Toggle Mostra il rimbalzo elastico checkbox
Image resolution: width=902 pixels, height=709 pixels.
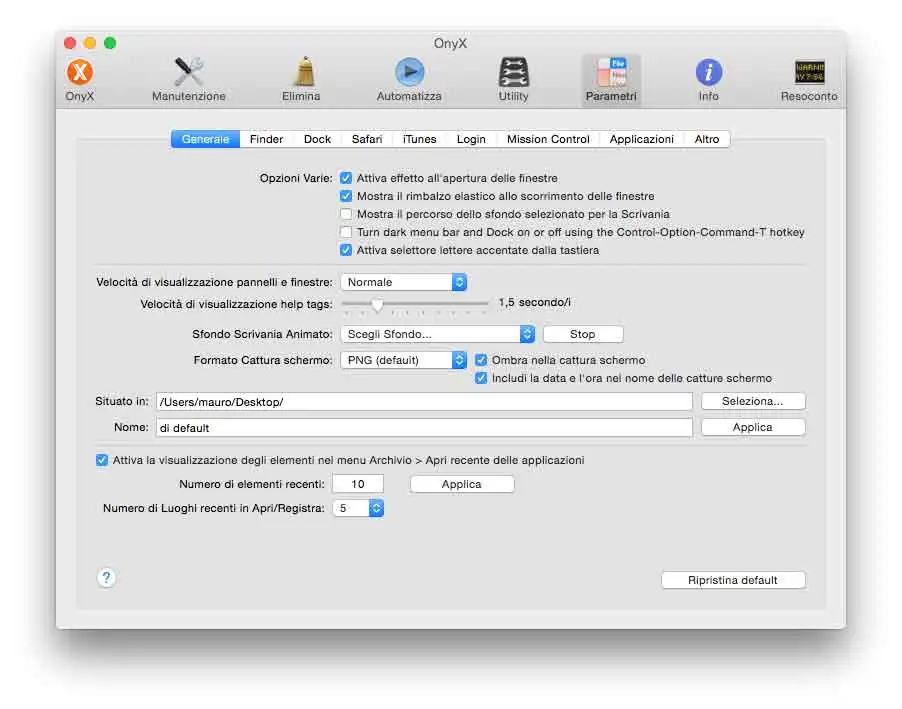[x=346, y=196]
